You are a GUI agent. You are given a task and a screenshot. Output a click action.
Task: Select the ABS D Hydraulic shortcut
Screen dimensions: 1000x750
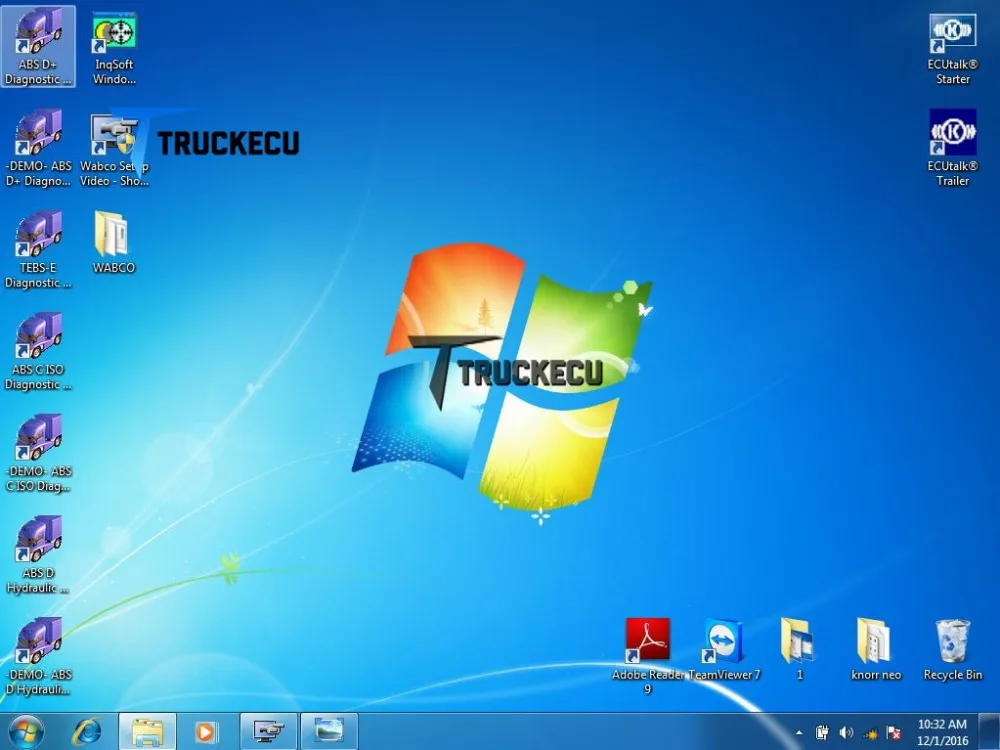pyautogui.click(x=38, y=555)
